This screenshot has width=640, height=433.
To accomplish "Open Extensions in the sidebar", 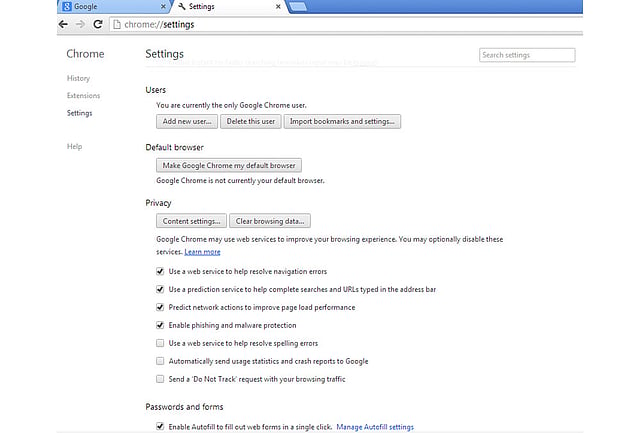I will [83, 95].
